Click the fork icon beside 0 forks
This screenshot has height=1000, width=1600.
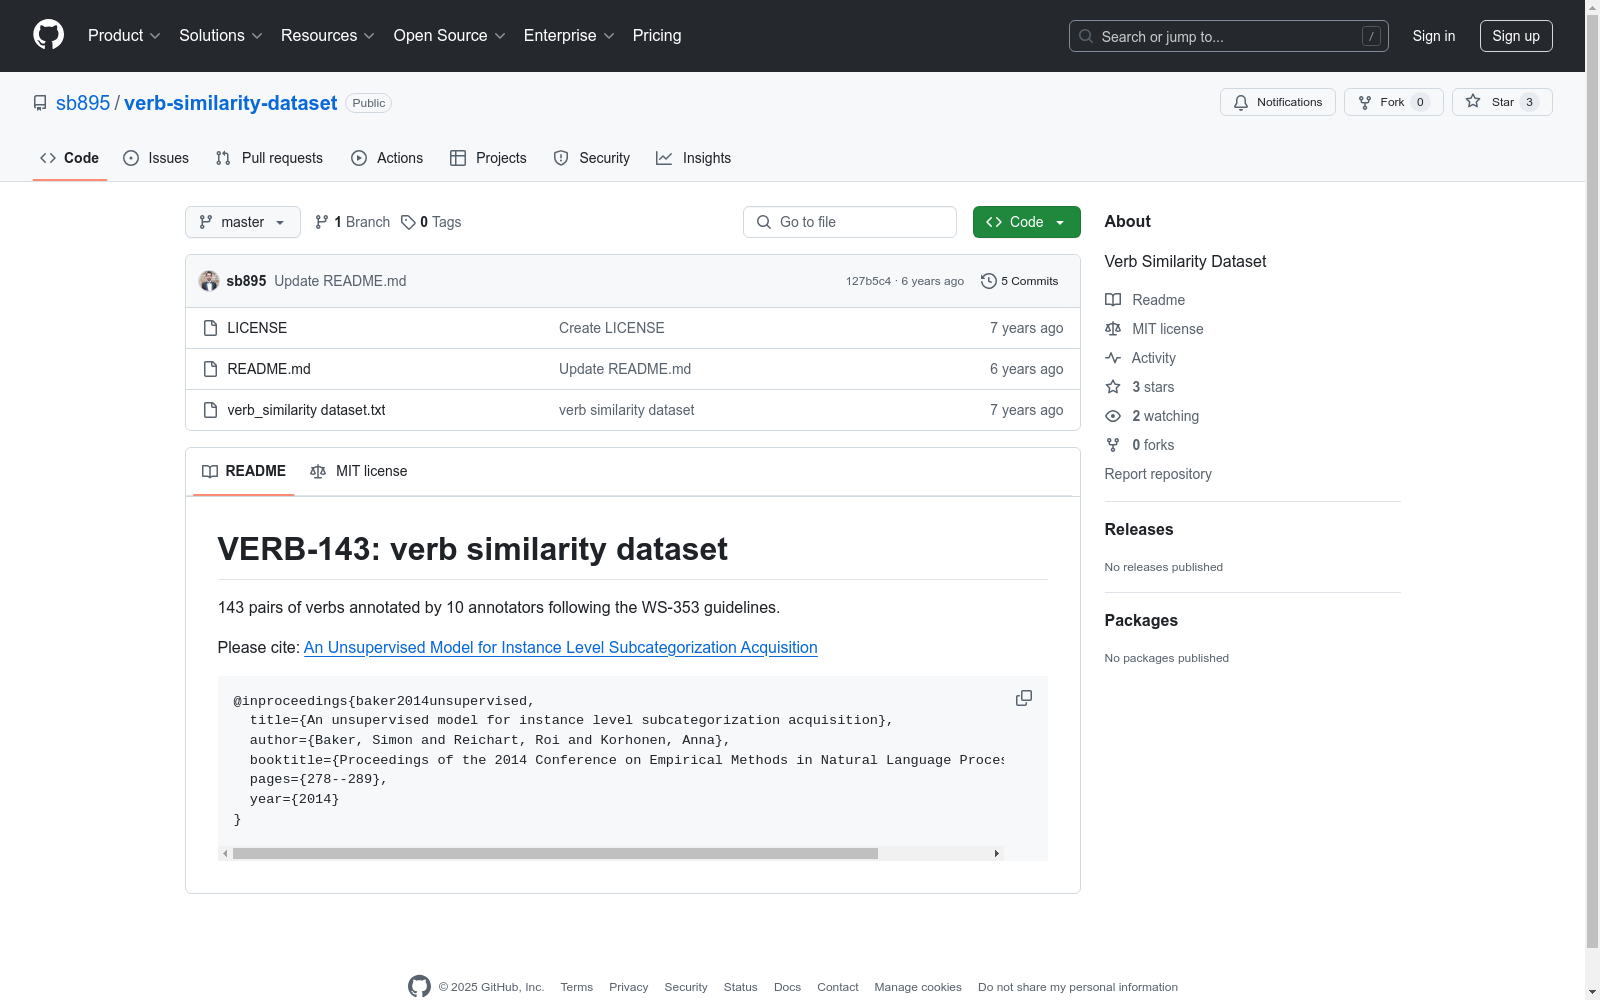1113,445
